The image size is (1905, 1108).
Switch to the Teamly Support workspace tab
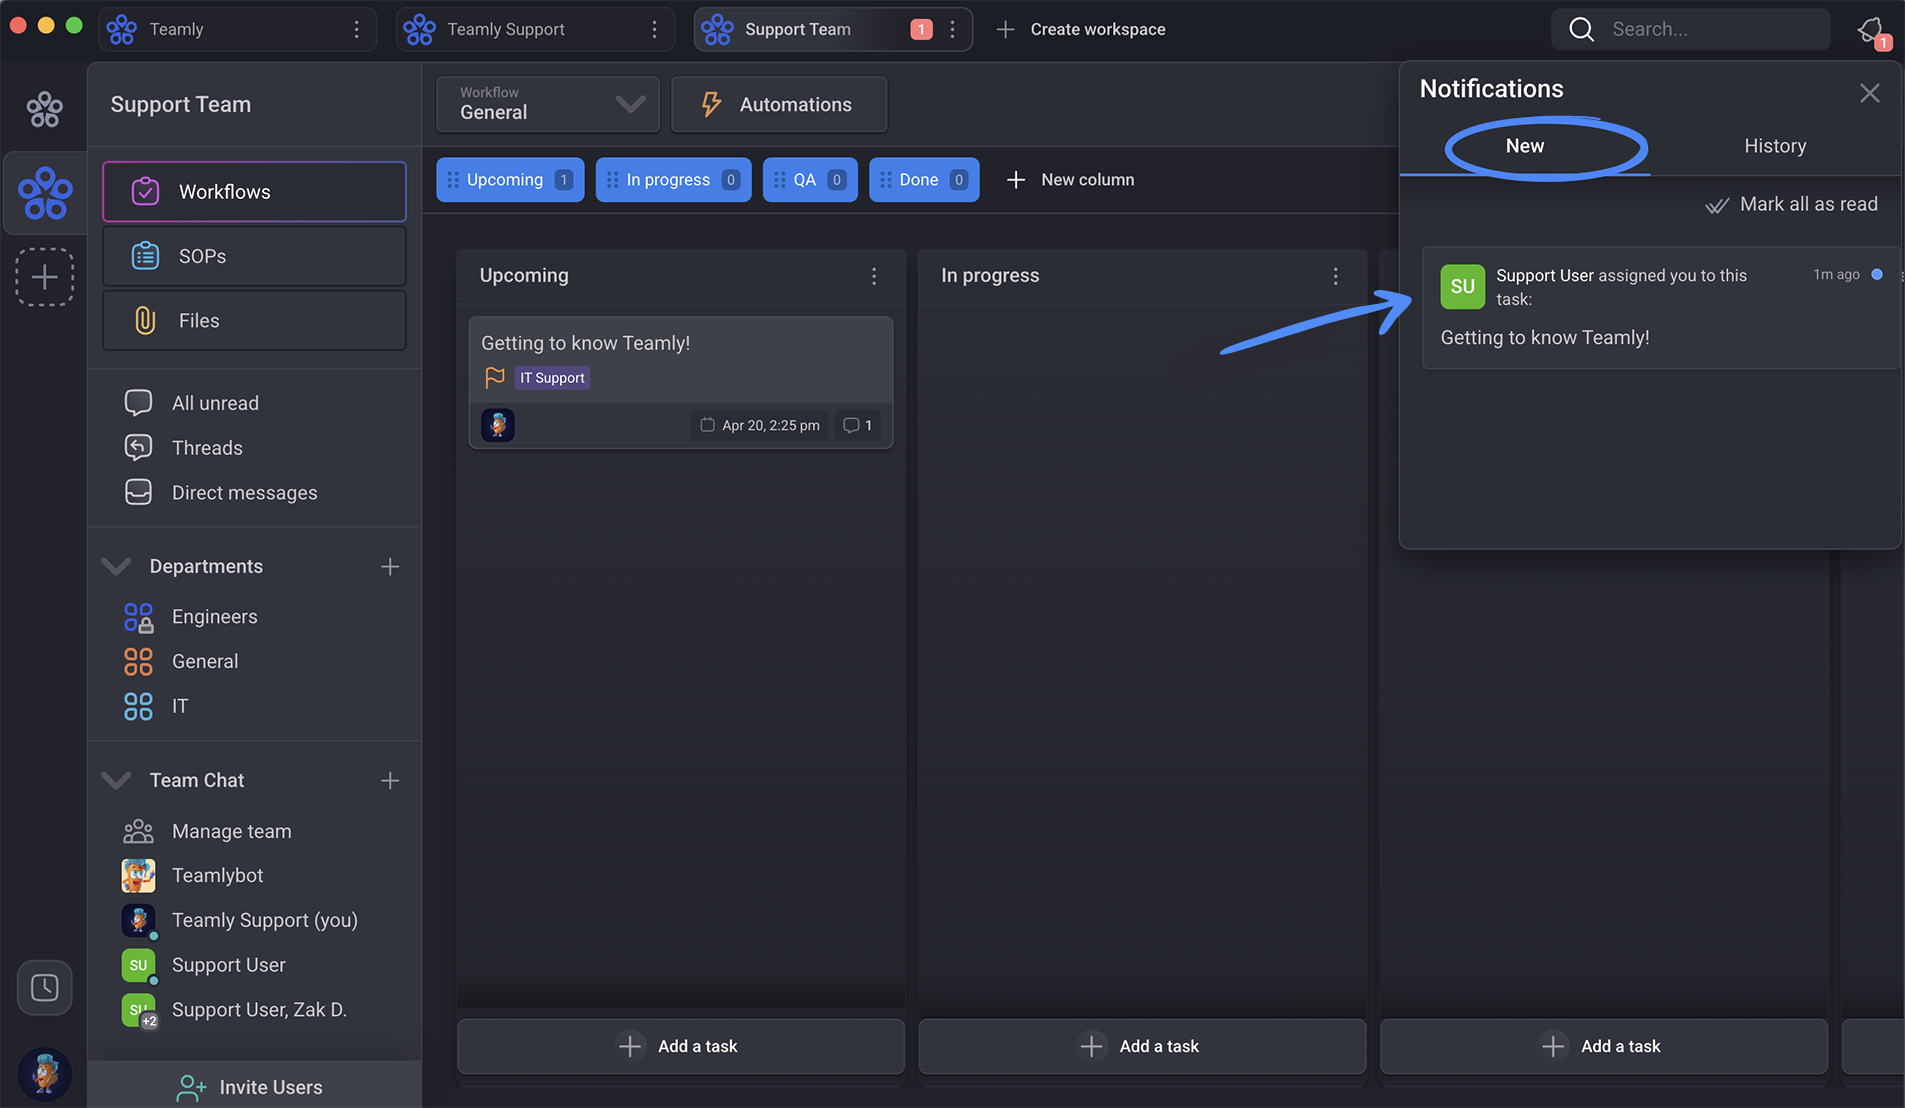tap(535, 30)
